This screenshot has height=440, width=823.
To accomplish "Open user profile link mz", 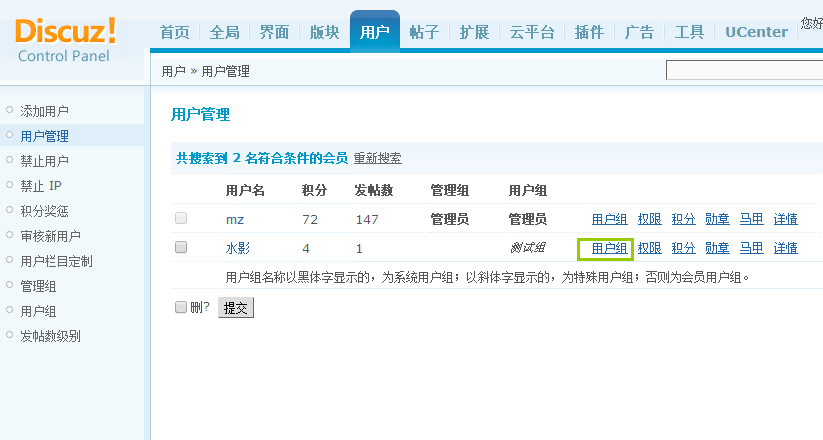I will click(x=235, y=219).
